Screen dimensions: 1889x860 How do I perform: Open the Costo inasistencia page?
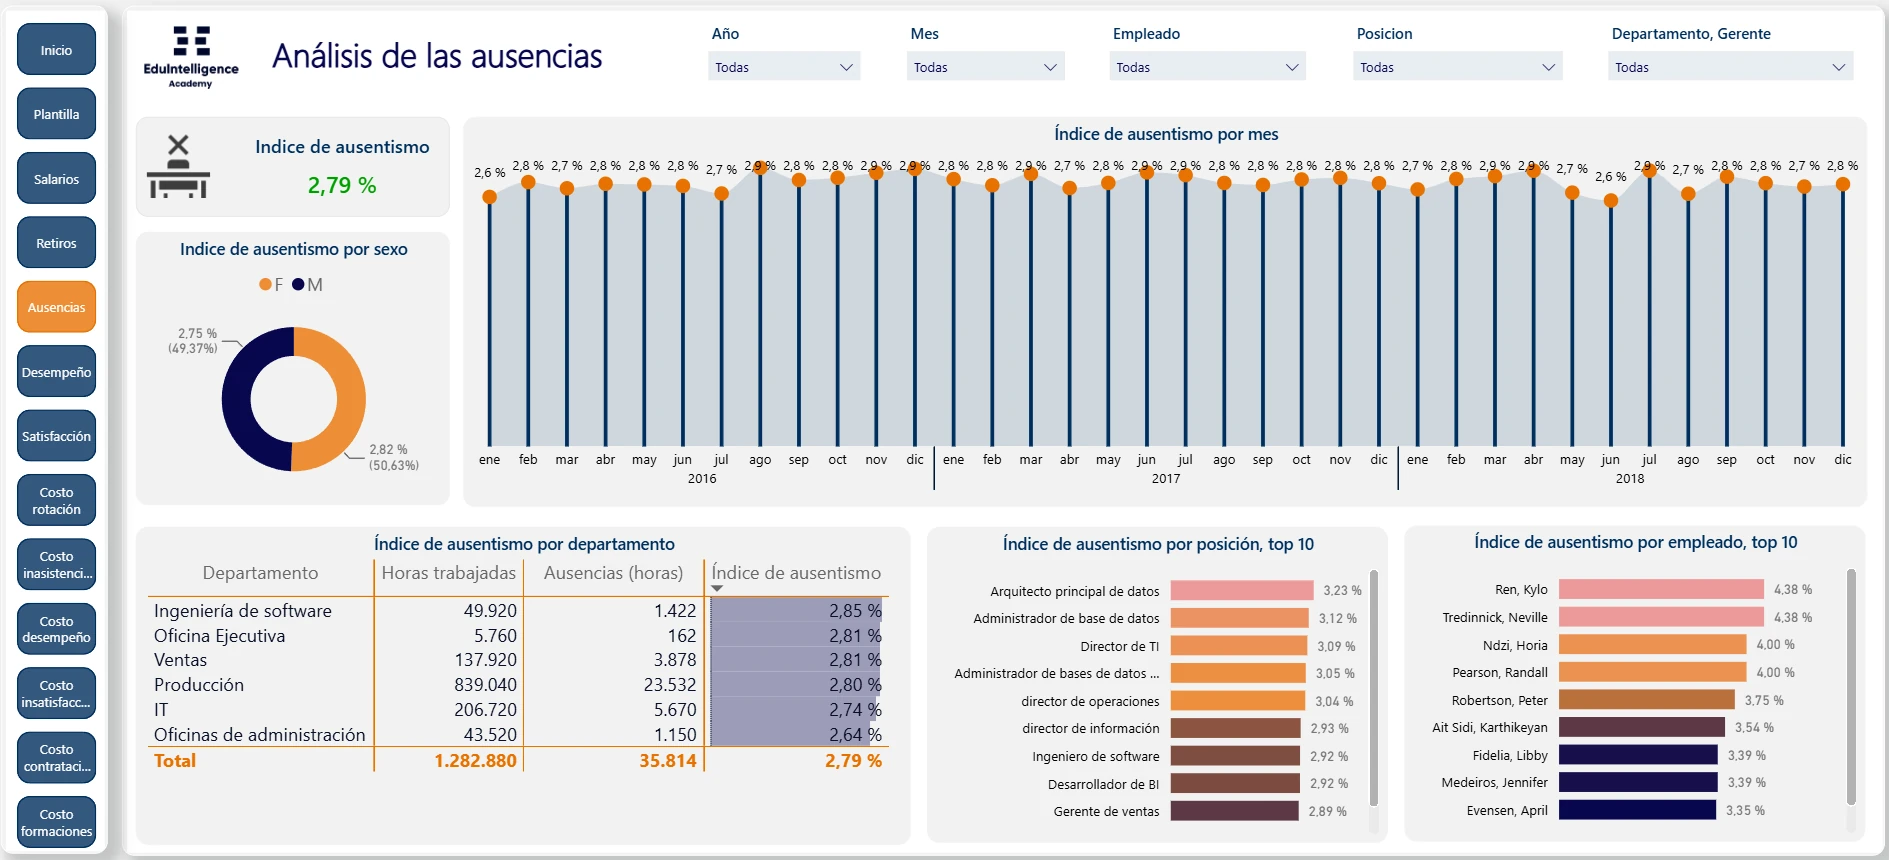point(56,565)
